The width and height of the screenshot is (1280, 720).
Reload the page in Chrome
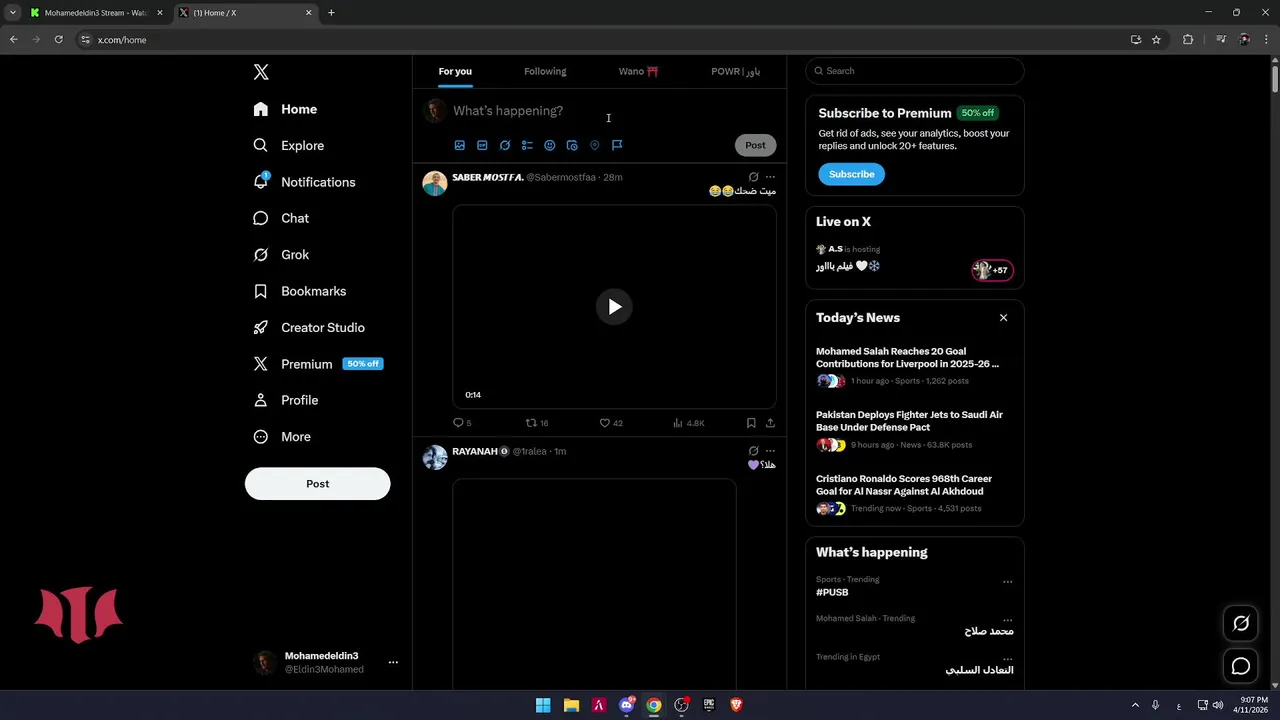(59, 40)
